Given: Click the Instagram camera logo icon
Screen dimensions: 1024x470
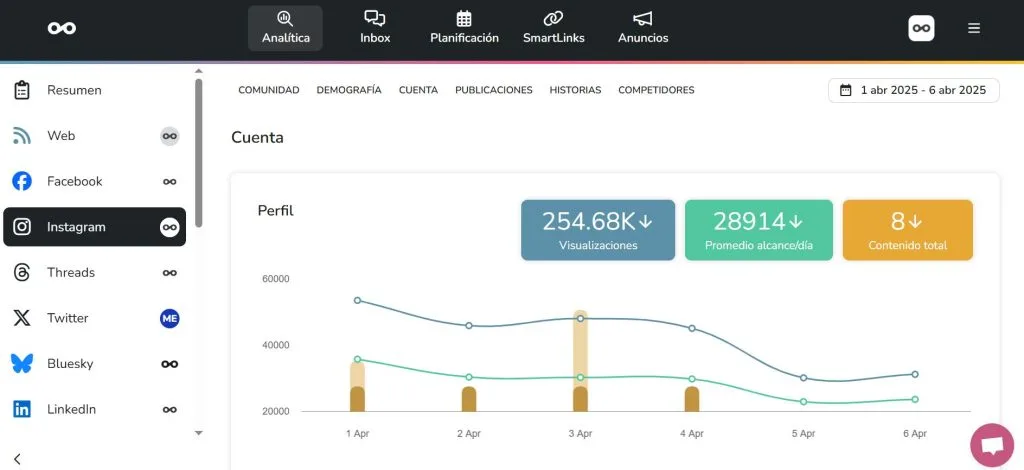Looking at the screenshot, I should (22, 227).
